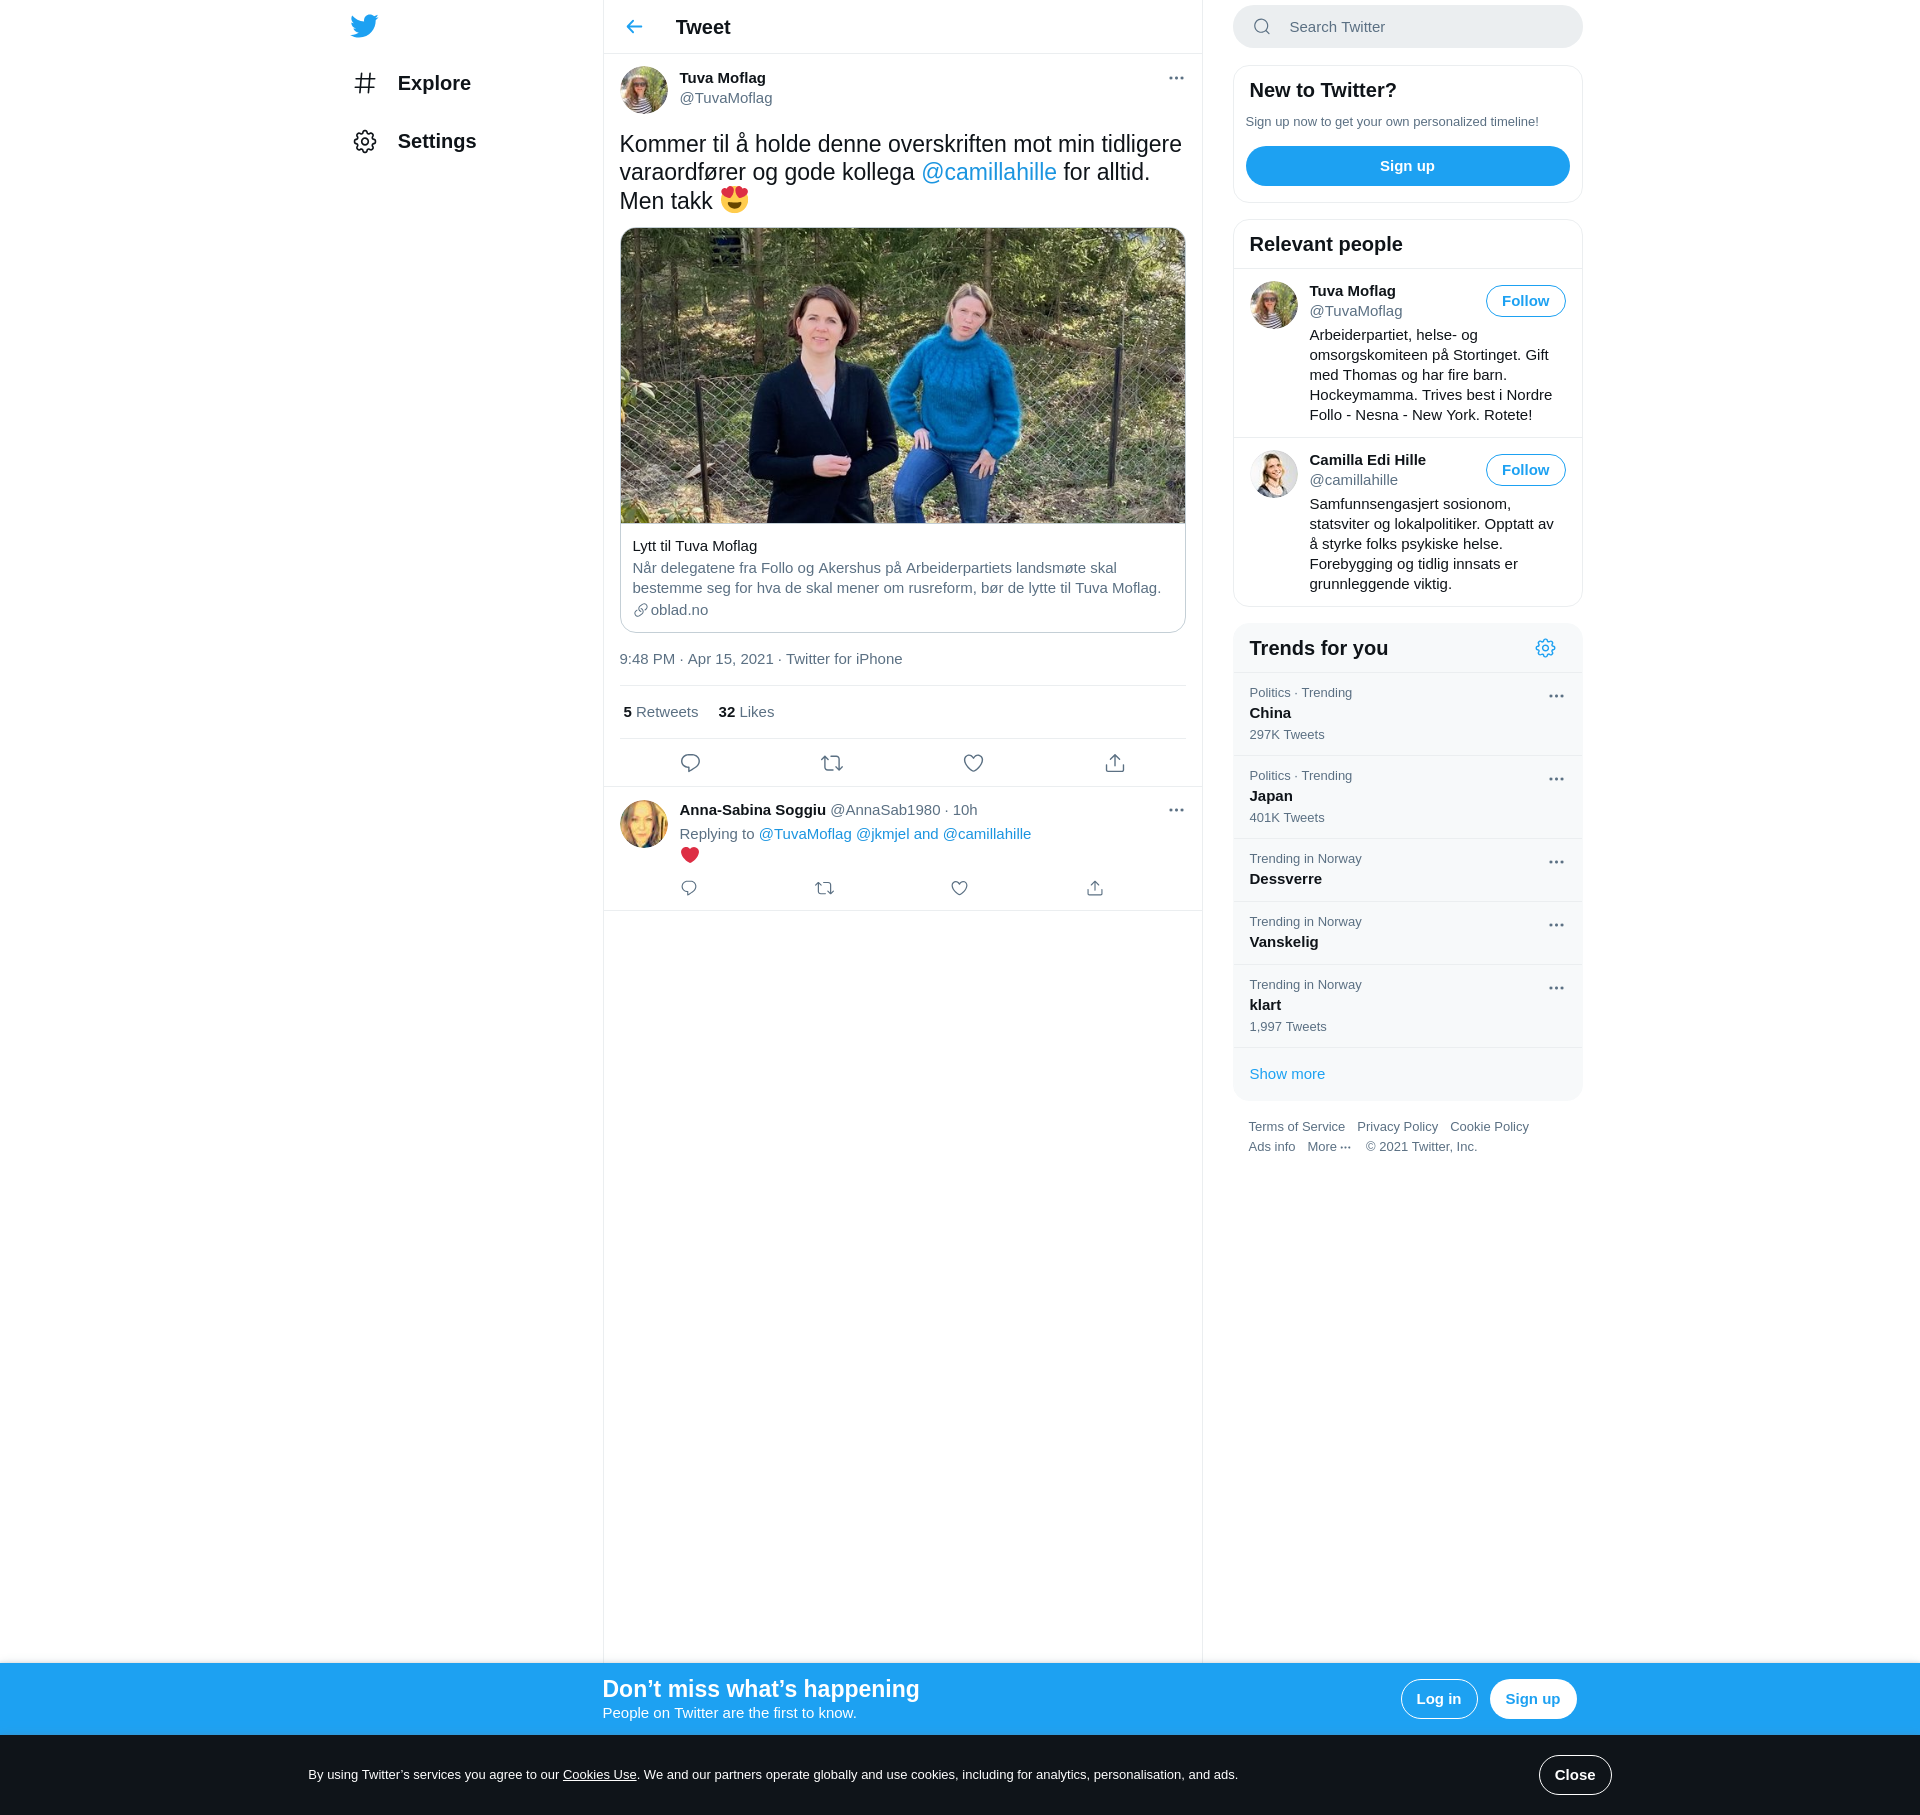Share the main tweet
The width and height of the screenshot is (1920, 1815).
[1115, 763]
